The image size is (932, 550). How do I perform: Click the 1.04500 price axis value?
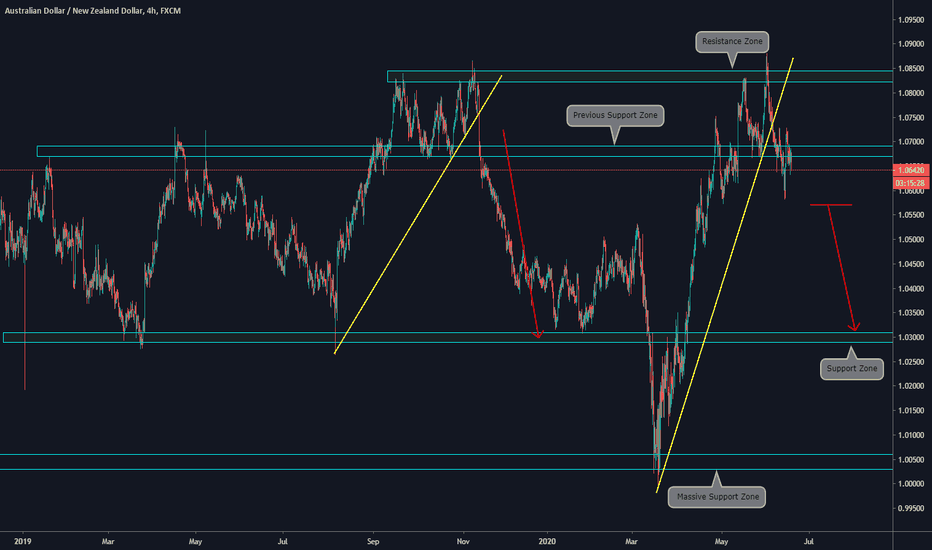[911, 264]
